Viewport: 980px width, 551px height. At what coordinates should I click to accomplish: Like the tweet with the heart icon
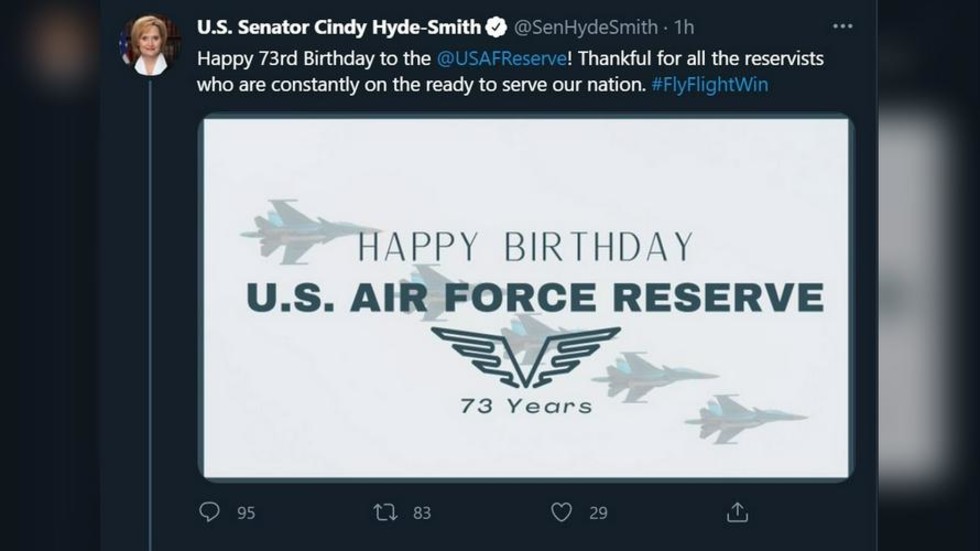562,512
